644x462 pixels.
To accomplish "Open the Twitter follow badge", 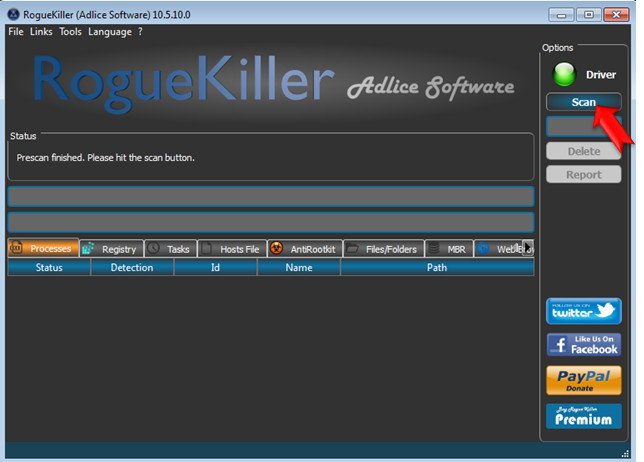I will tap(583, 311).
